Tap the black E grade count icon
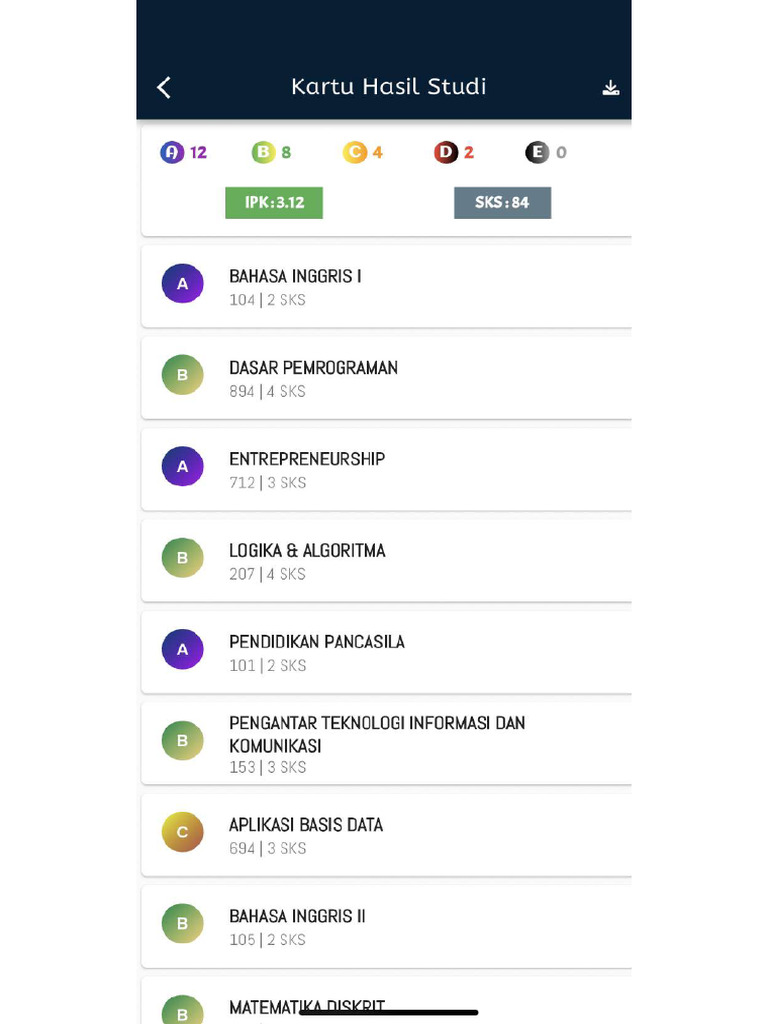This screenshot has height=1024, width=768. [537, 152]
